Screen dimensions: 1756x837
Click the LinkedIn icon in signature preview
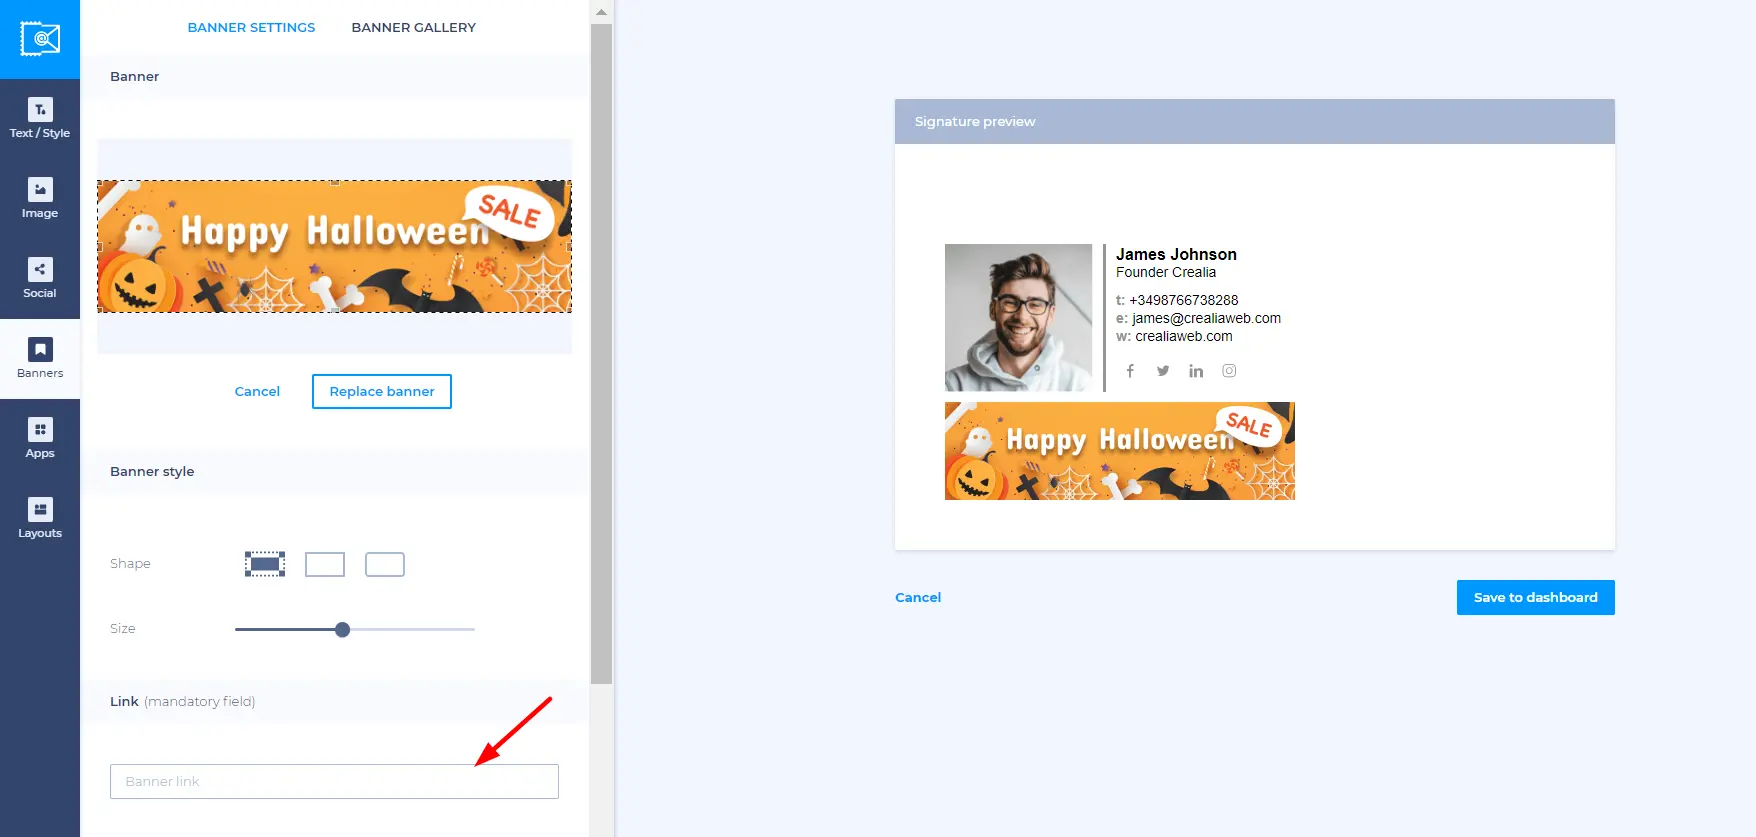(x=1196, y=371)
